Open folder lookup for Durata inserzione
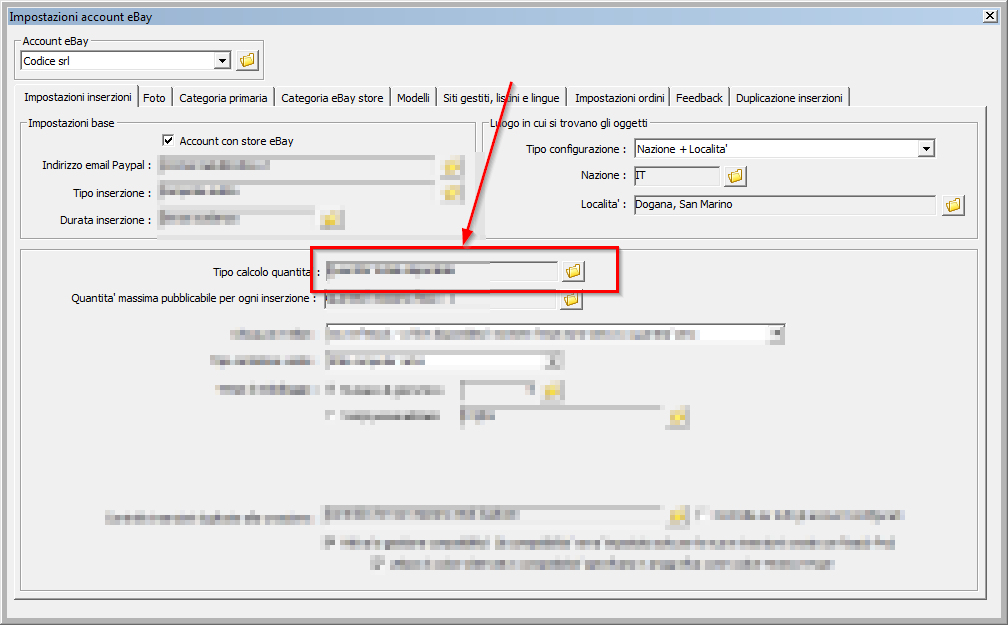This screenshot has height=625, width=1008. coord(330,220)
